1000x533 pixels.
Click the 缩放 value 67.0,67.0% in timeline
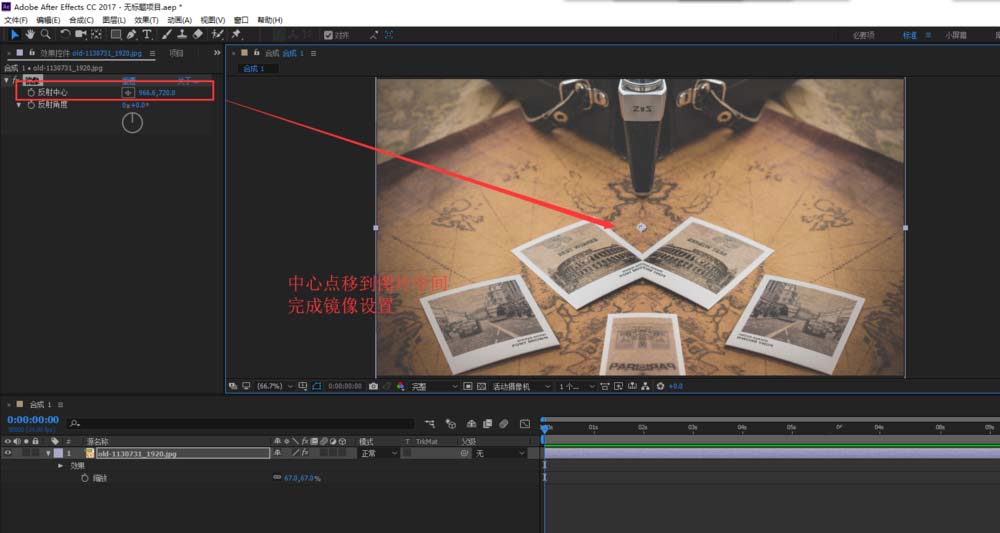point(302,479)
